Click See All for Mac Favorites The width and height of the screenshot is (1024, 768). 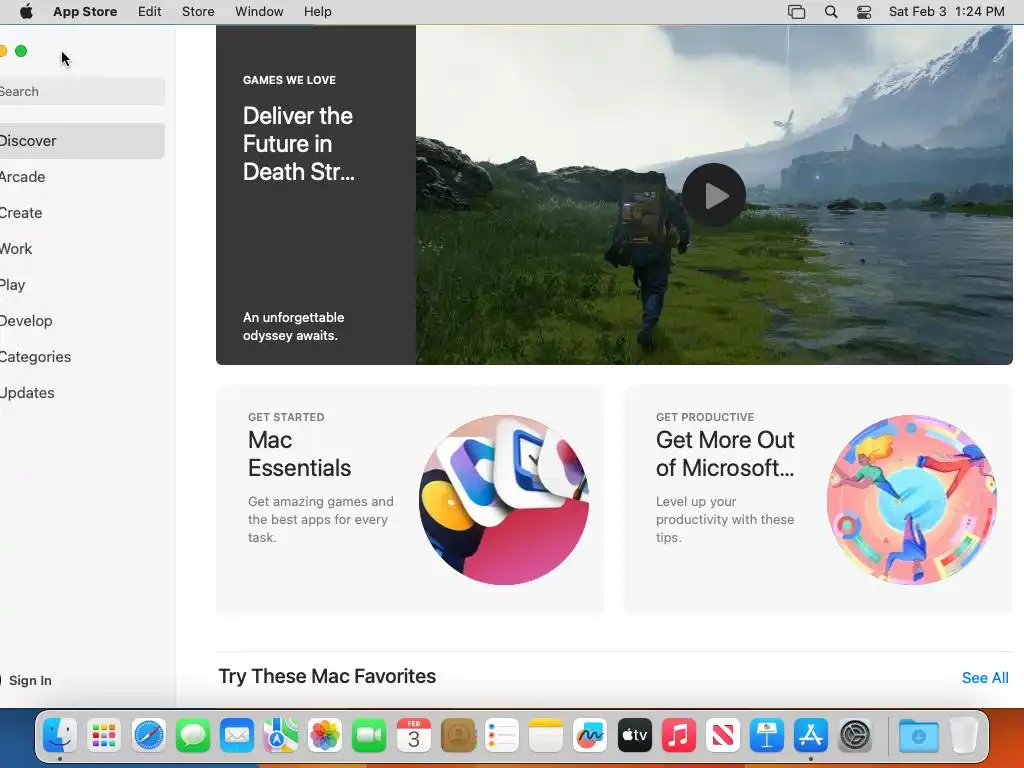(985, 678)
